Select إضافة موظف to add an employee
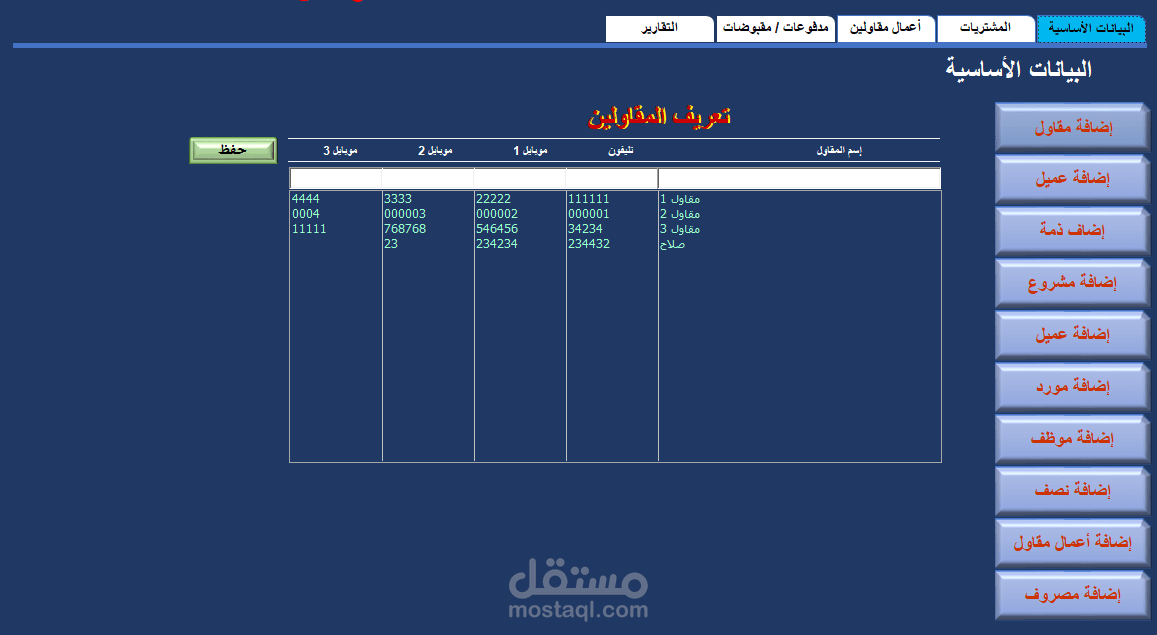The width and height of the screenshot is (1157, 635). (x=1070, y=438)
